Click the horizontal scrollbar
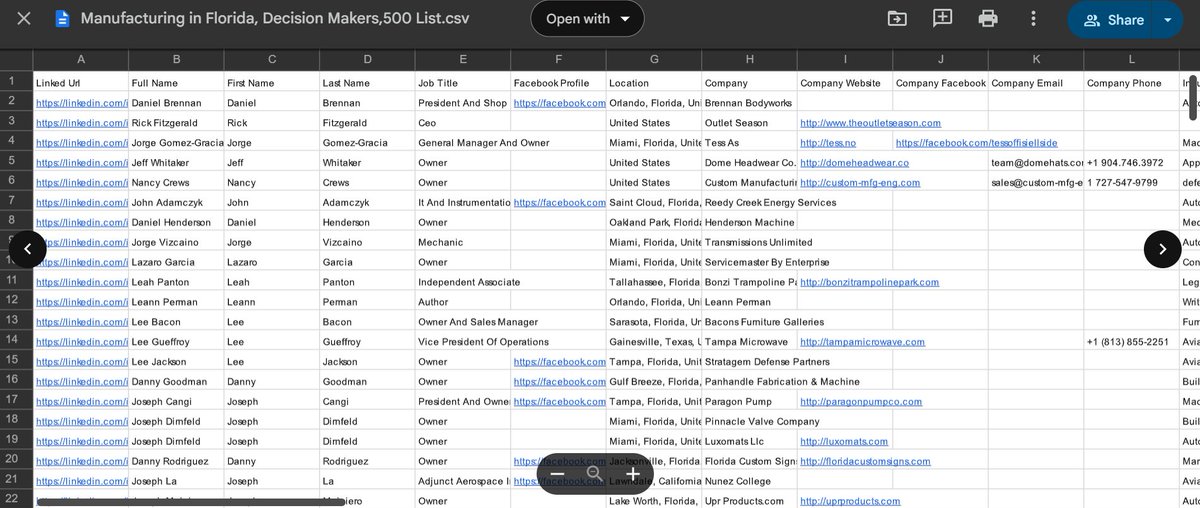Screen dimensions: 1200x508 [192, 501]
